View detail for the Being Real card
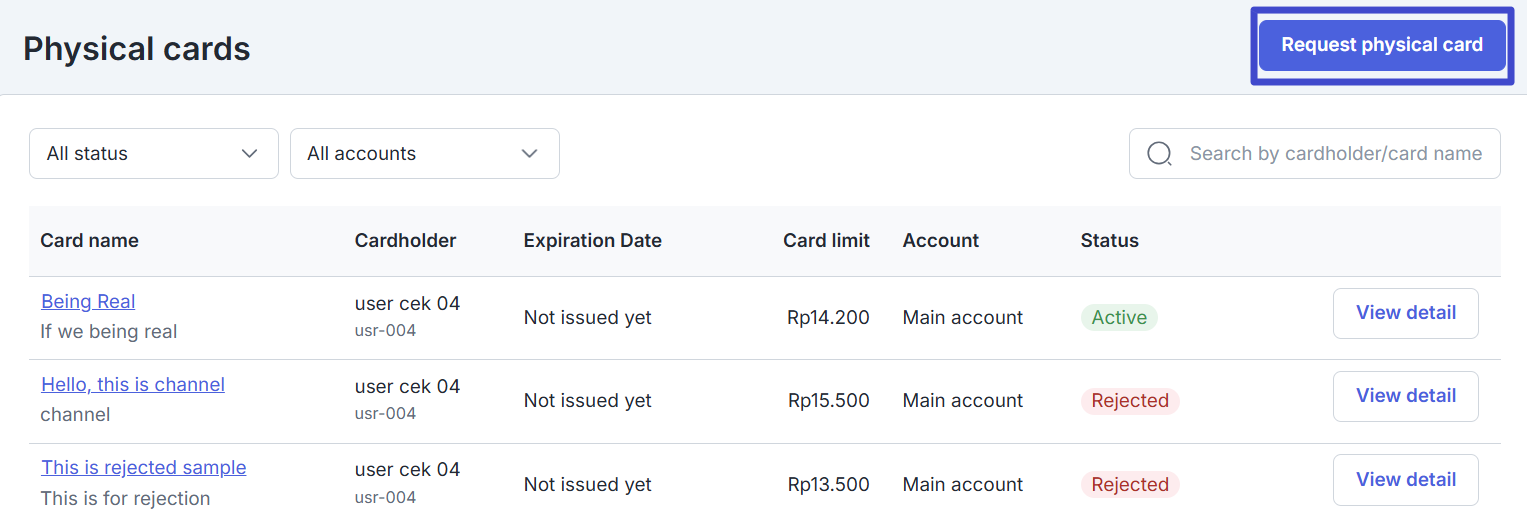 [1406, 313]
